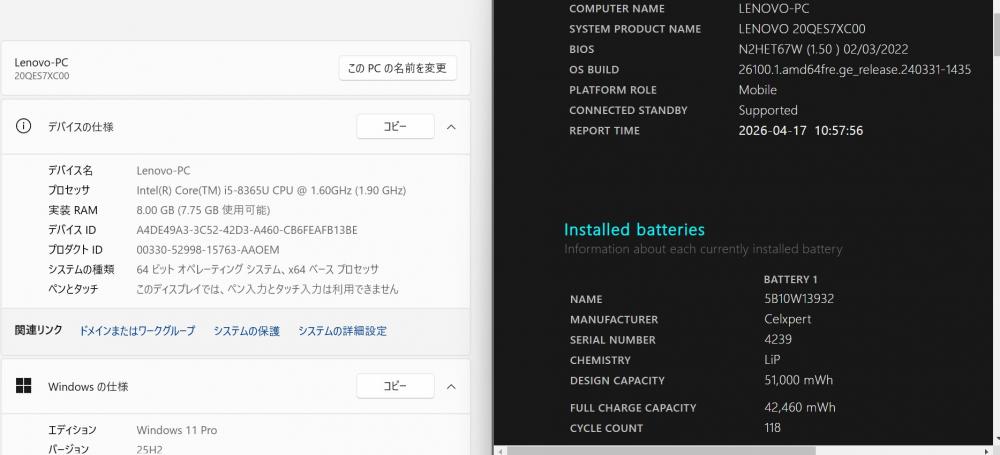Viewport: 1000px width, 455px height.
Task: Click the battery report horizontal scrollbar thumb
Action: (661, 451)
